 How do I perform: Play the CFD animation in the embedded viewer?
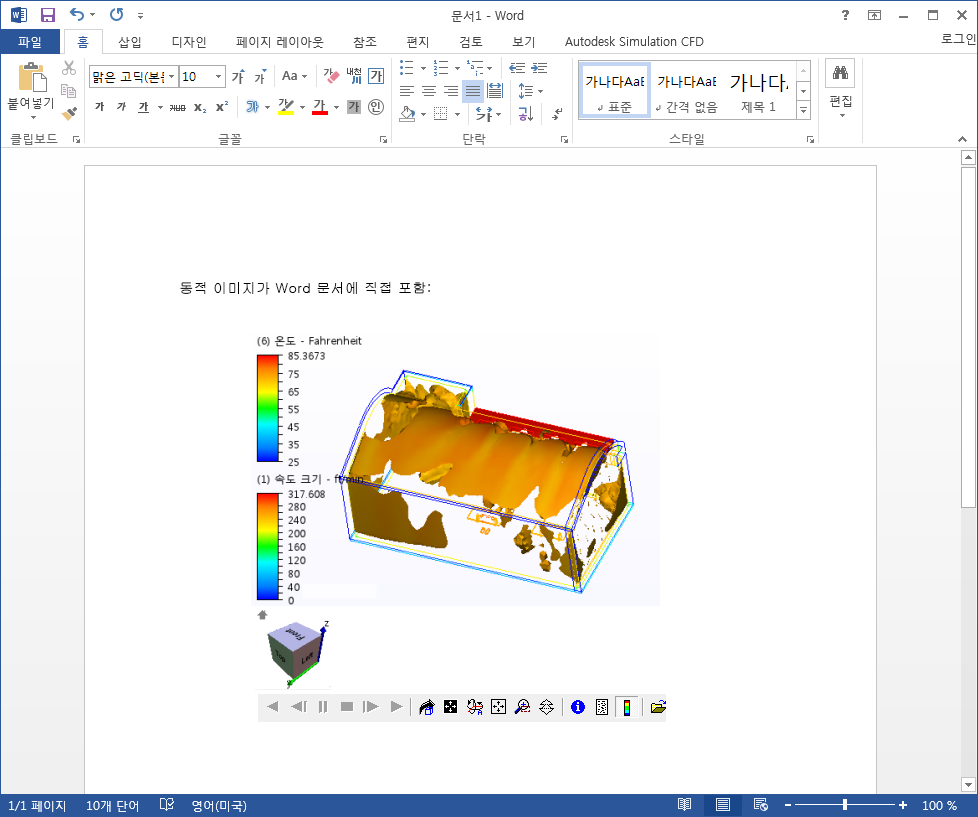tap(396, 707)
